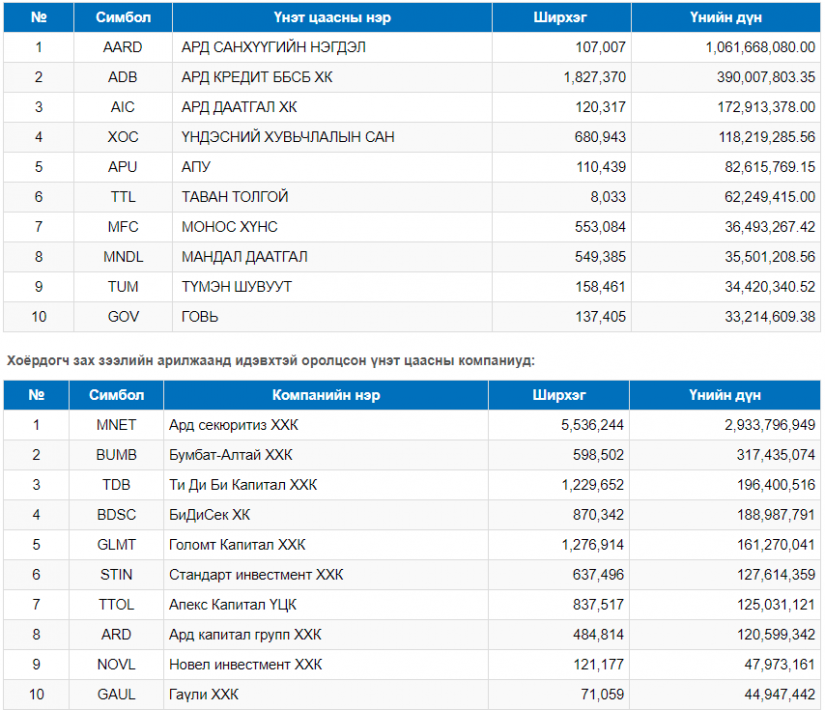The image size is (825, 710).
Task: Click the XOC symbol
Action: (x=123, y=137)
